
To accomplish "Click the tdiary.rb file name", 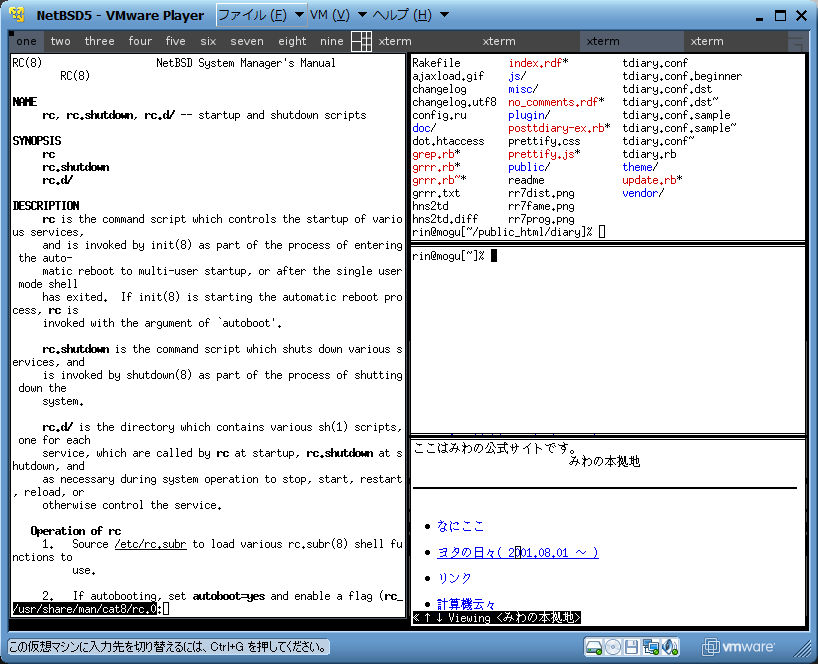I will pyautogui.click(x=649, y=154).
